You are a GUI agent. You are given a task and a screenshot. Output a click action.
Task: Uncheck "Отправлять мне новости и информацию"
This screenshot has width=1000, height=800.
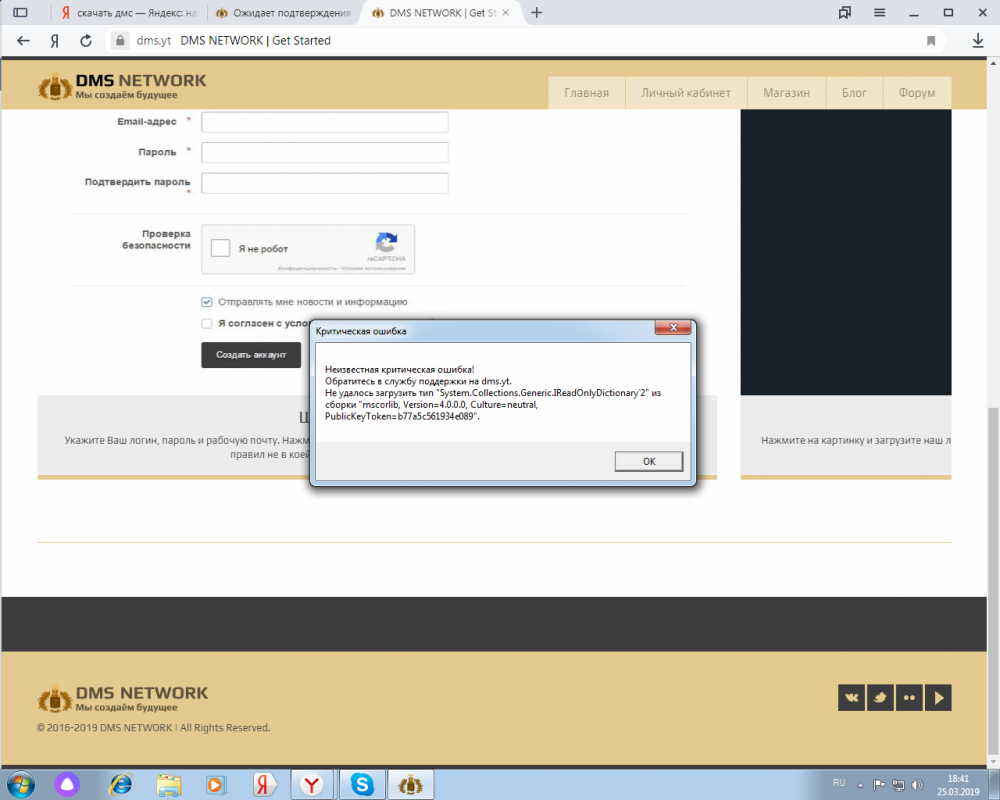point(207,301)
